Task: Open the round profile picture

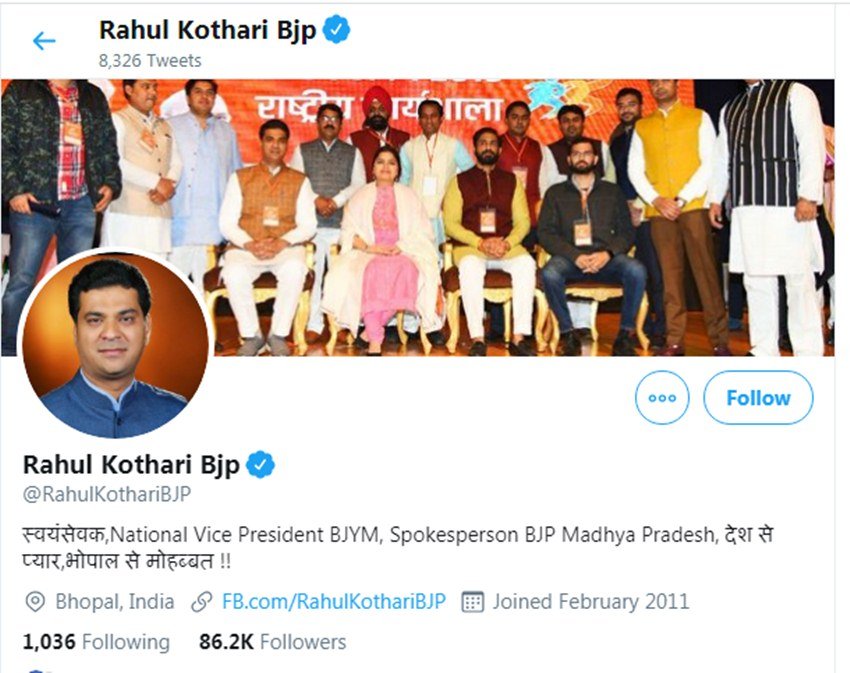Action: coord(115,345)
